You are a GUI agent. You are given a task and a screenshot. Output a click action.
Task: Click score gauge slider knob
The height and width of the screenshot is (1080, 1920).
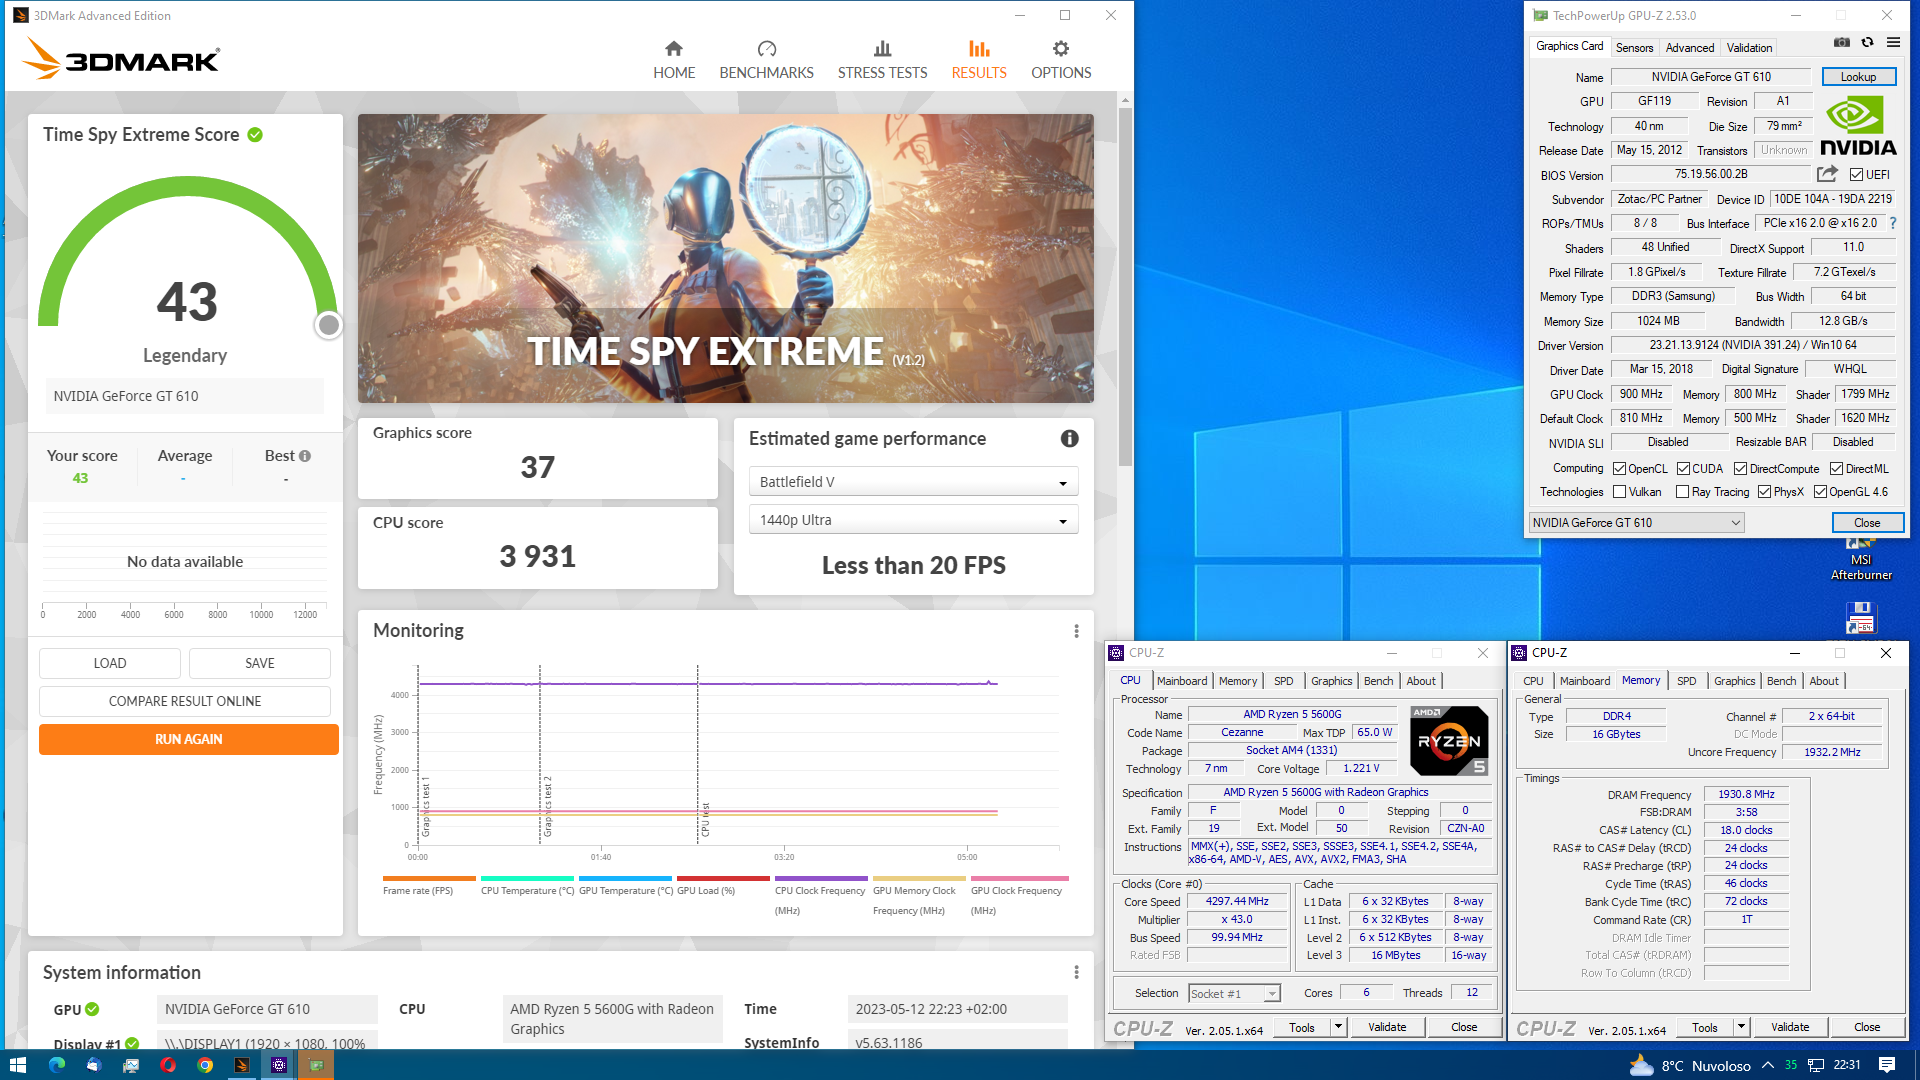328,325
